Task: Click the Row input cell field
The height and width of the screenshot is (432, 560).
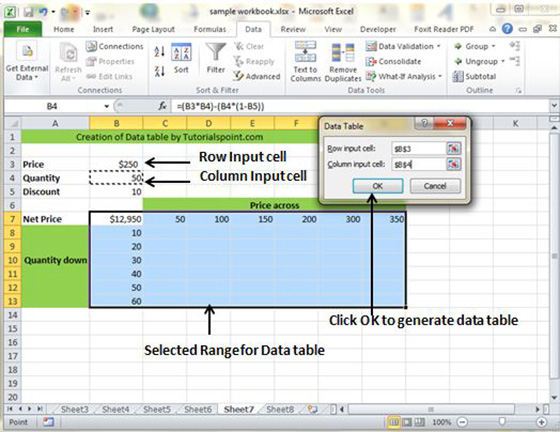Action: (418, 149)
